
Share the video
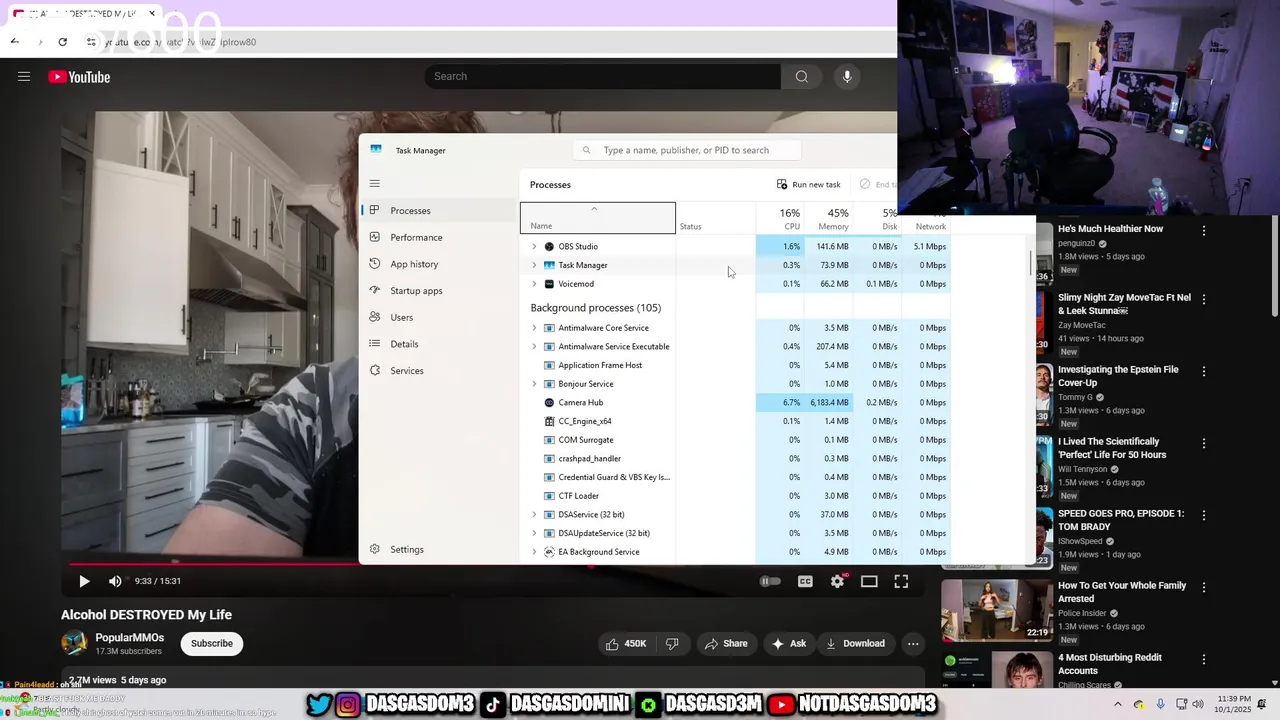726,643
